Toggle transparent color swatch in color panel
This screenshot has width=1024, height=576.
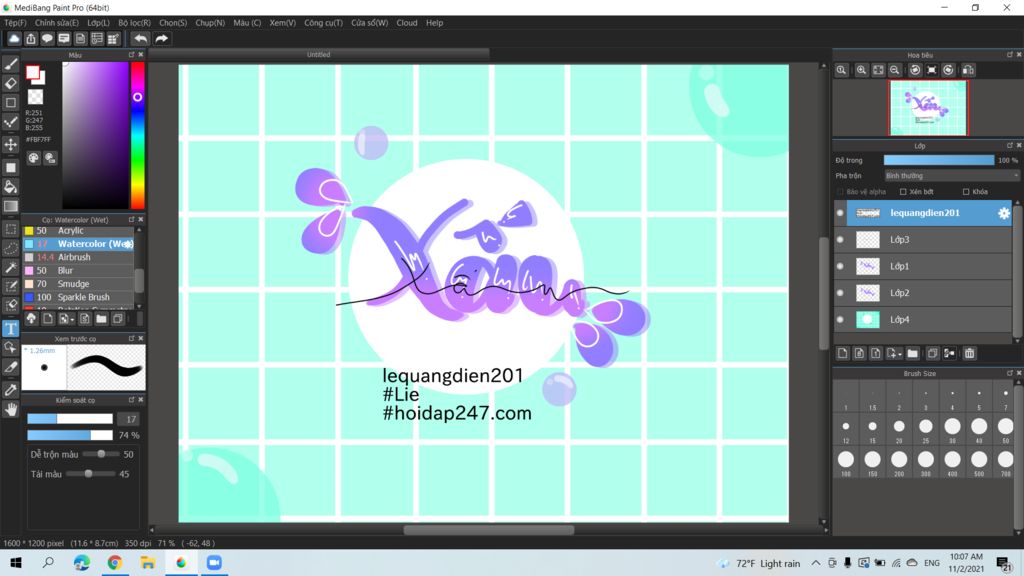pyautogui.click(x=35, y=97)
